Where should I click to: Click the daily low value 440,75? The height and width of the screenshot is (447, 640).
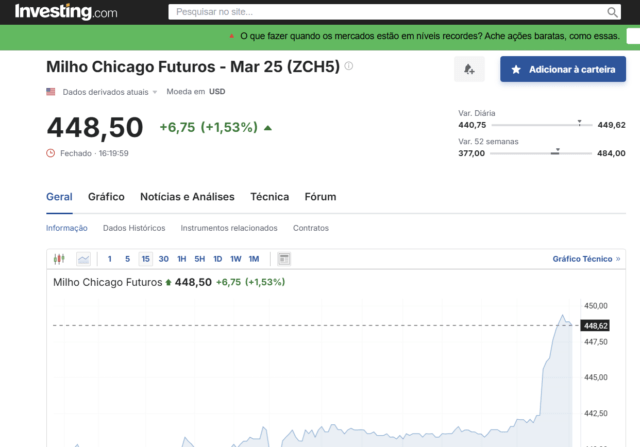pos(472,125)
